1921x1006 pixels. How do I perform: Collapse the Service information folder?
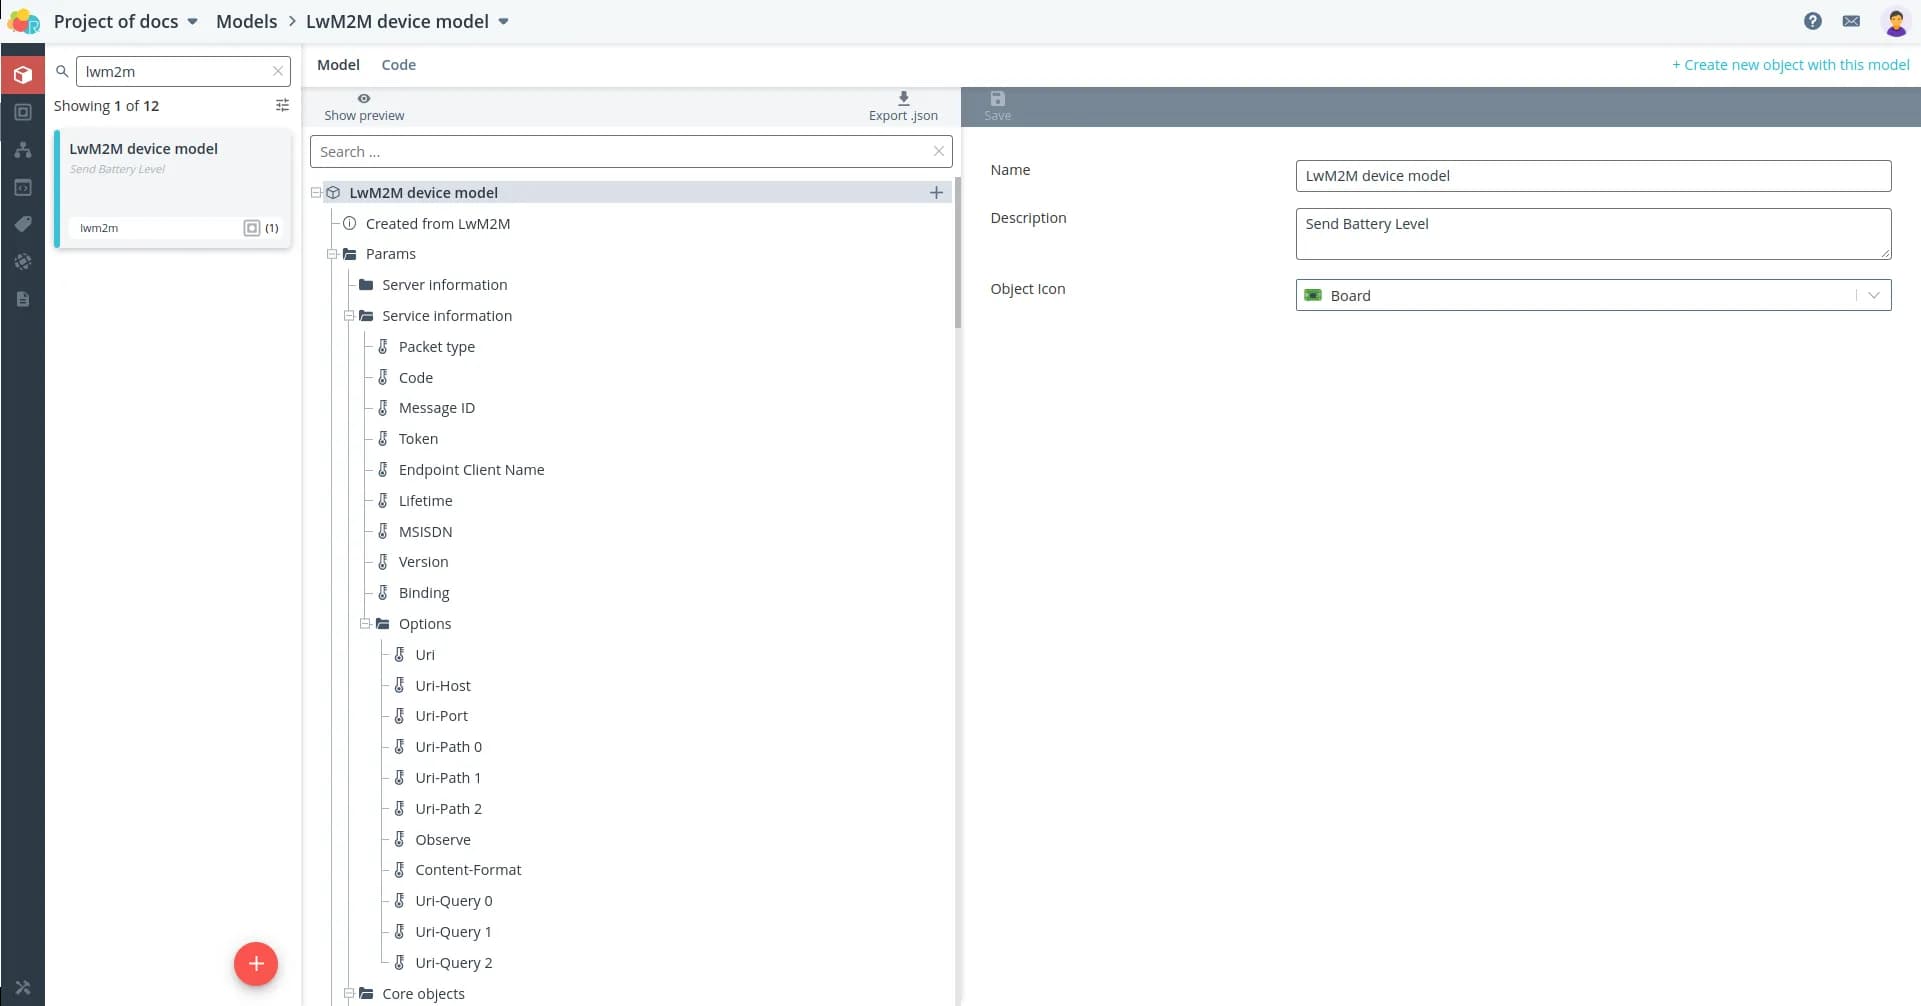[349, 316]
